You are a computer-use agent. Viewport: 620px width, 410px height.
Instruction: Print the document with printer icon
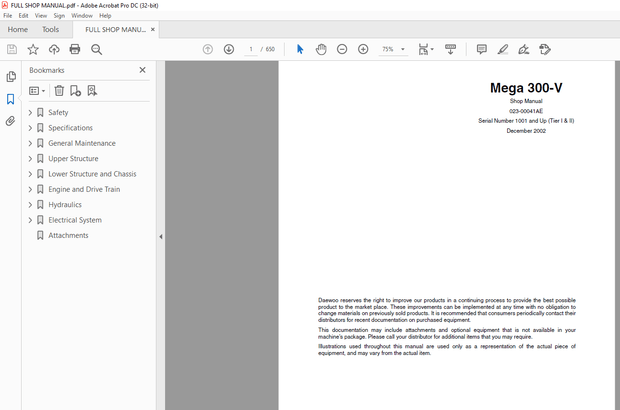[75, 49]
